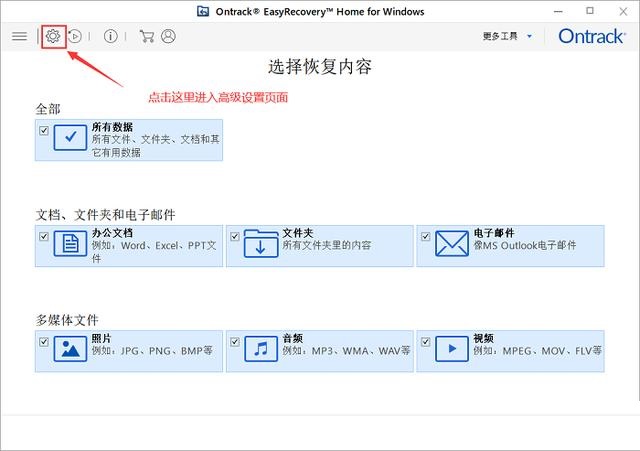
Task: Close the EasyRecovery window
Action: pyautogui.click(x=623, y=11)
